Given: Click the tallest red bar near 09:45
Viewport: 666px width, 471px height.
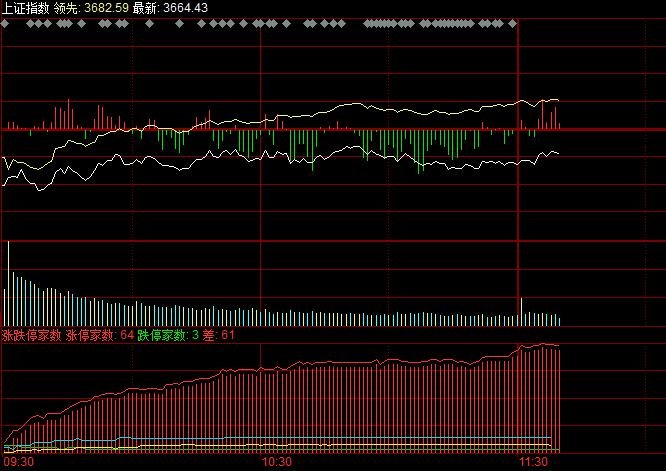Looking at the screenshot, I should coord(68,114).
